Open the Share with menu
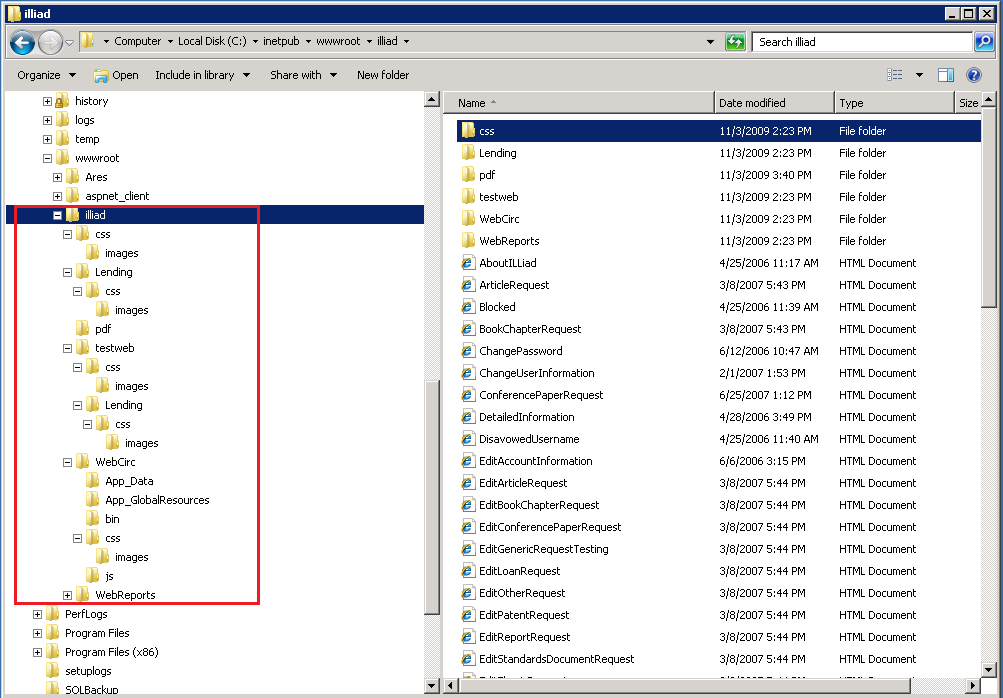Viewport: 1003px width, 698px height. point(303,75)
